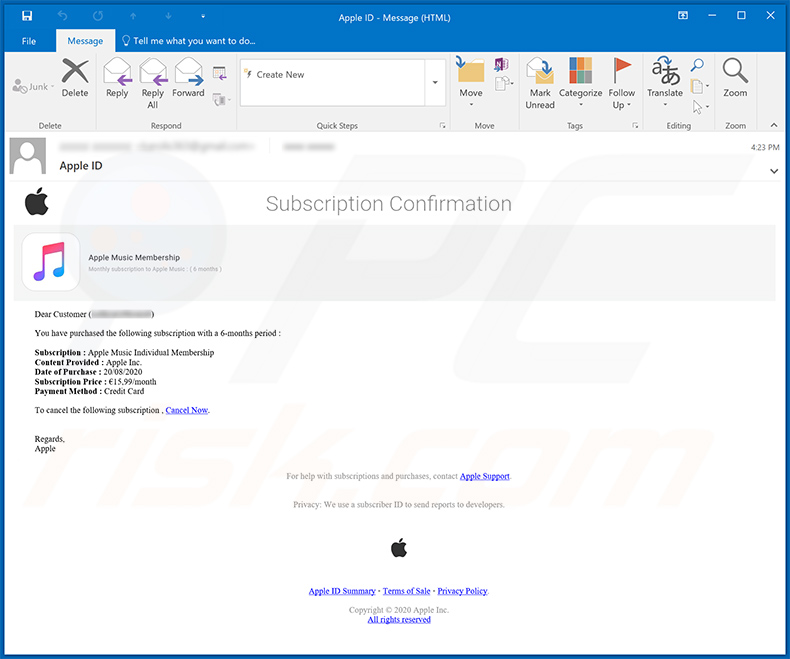Send message to OneNote
The width and height of the screenshot is (790, 659).
(x=501, y=64)
